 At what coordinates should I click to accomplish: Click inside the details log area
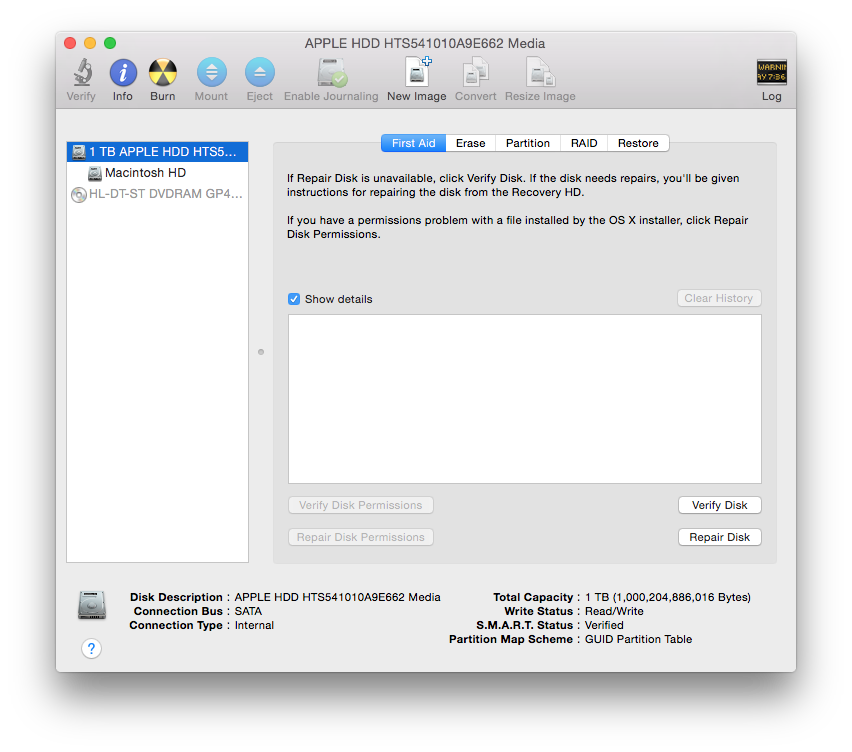(x=525, y=399)
